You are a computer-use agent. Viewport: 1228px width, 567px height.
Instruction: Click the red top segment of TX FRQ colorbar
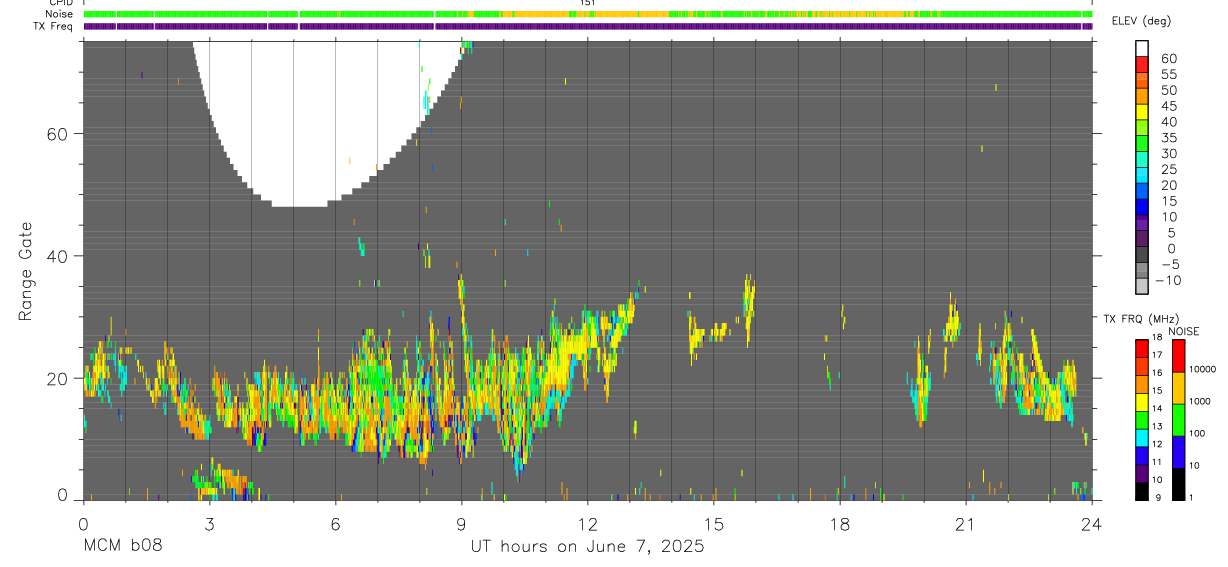(x=1142, y=348)
